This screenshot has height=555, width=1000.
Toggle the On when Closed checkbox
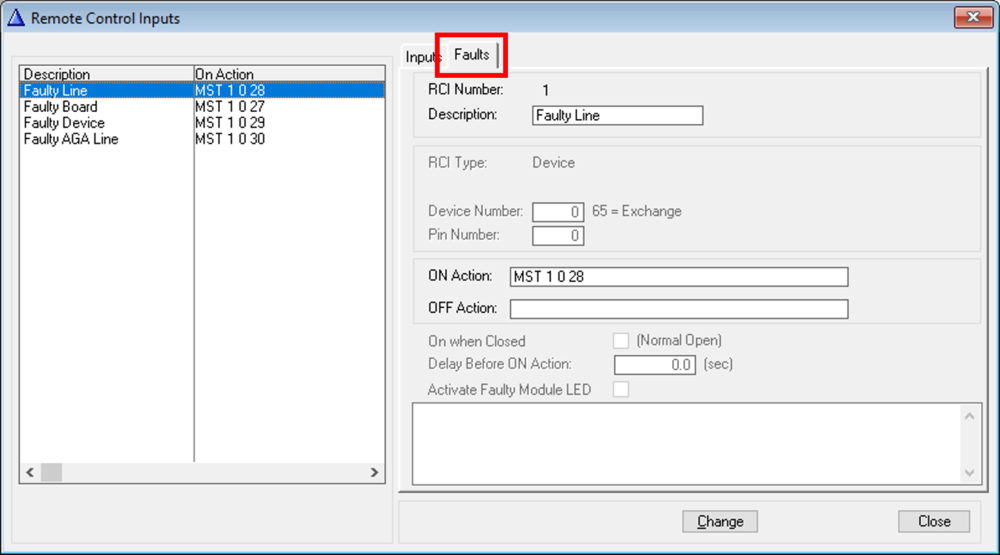tap(621, 341)
